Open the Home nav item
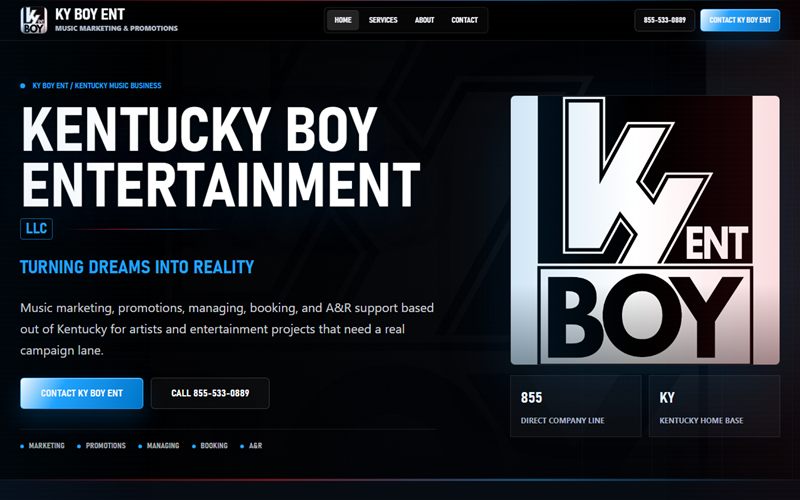 (343, 20)
